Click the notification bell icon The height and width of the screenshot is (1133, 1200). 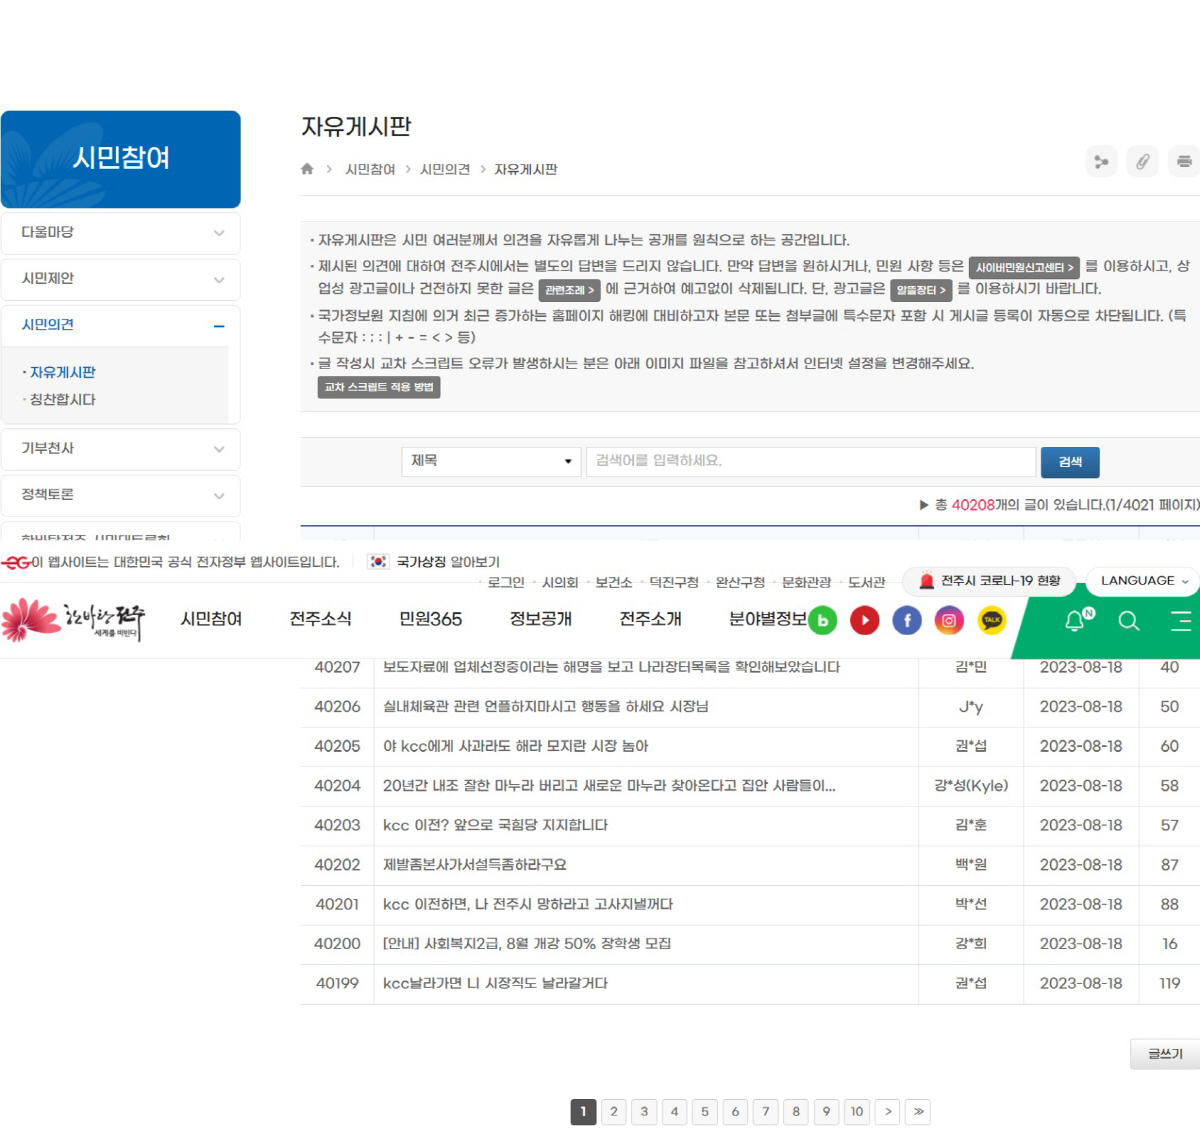(x=1076, y=621)
